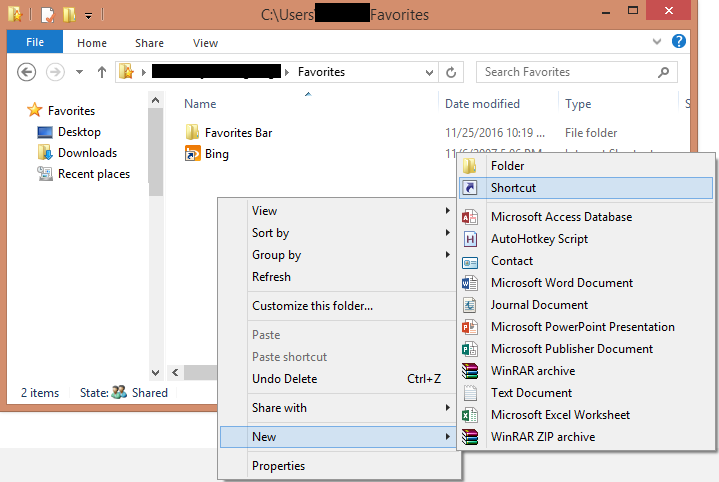Open recent locations dropdown arrow

[x=80, y=72]
